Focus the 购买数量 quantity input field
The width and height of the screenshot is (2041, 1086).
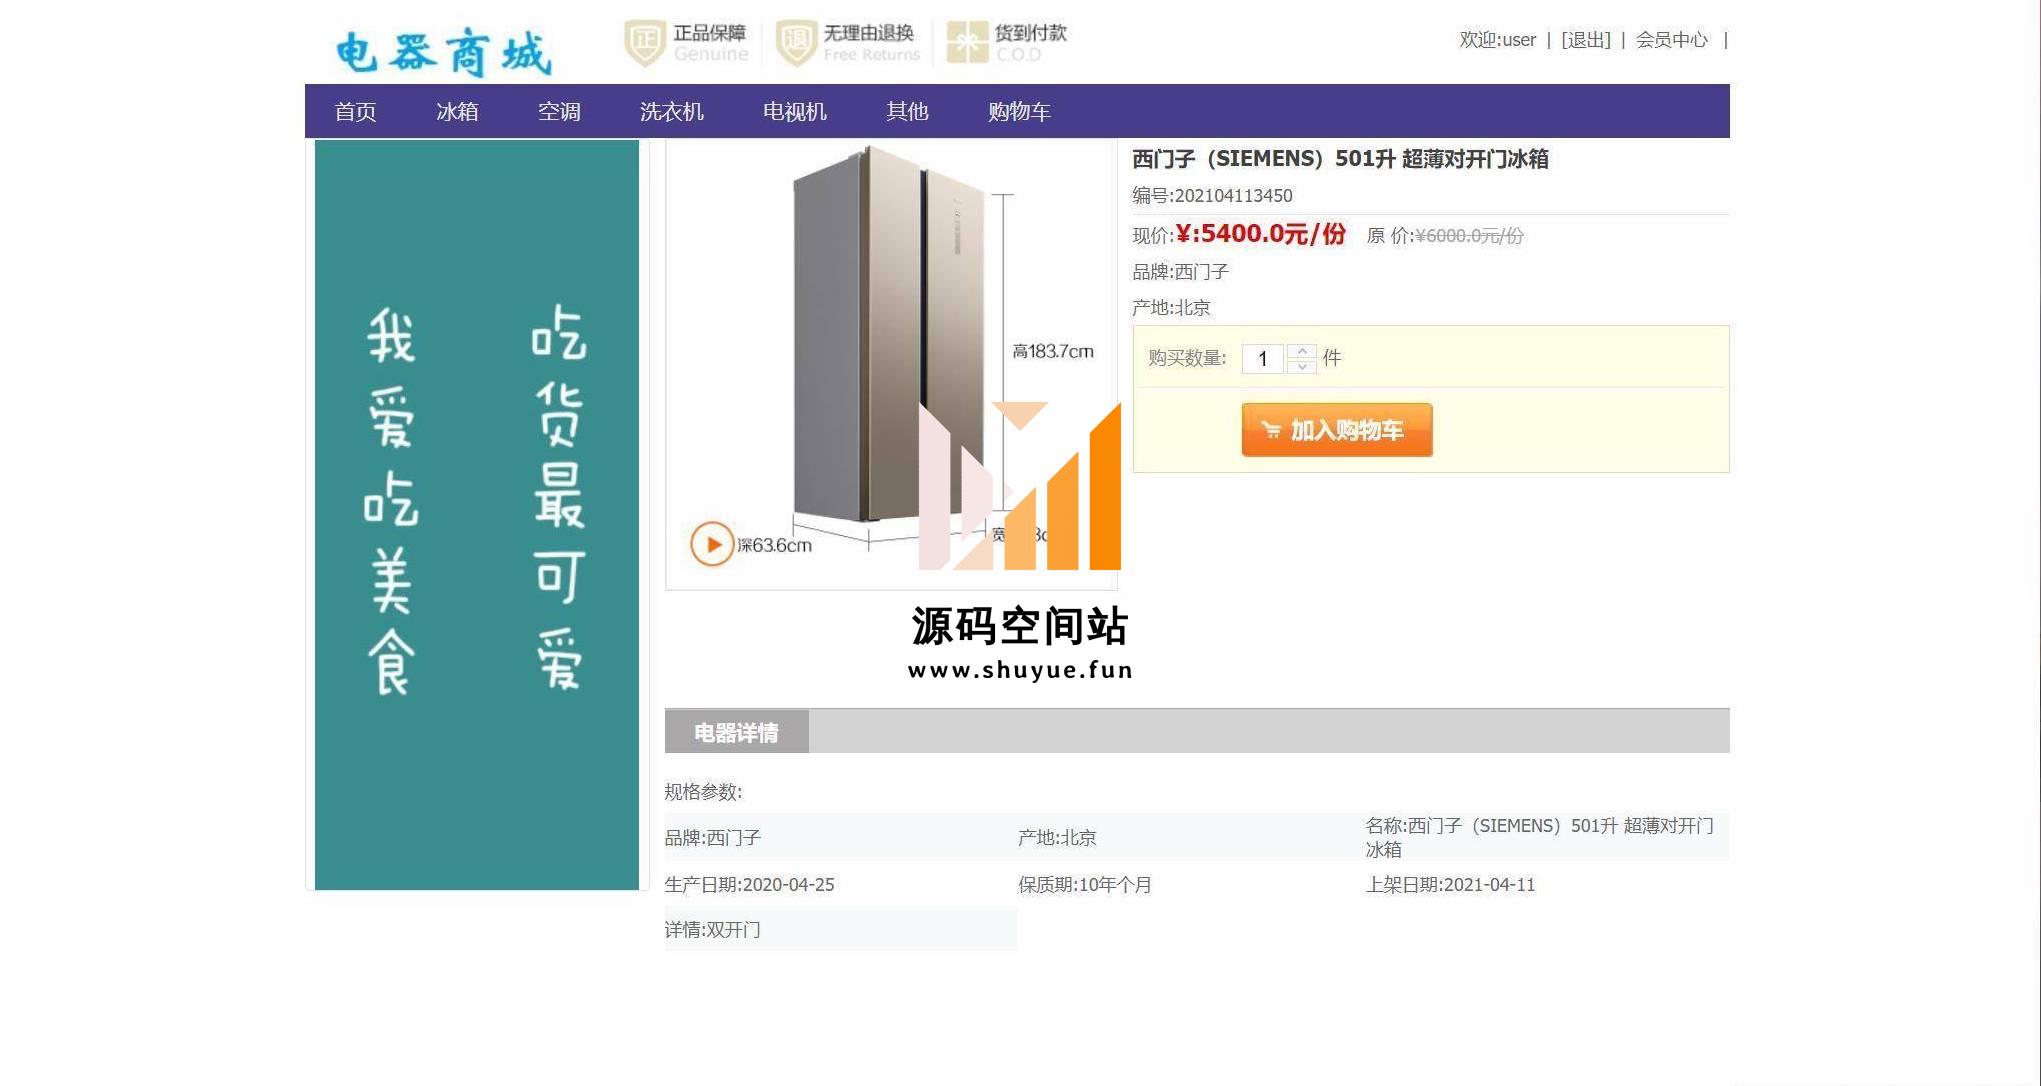[x=1263, y=359]
